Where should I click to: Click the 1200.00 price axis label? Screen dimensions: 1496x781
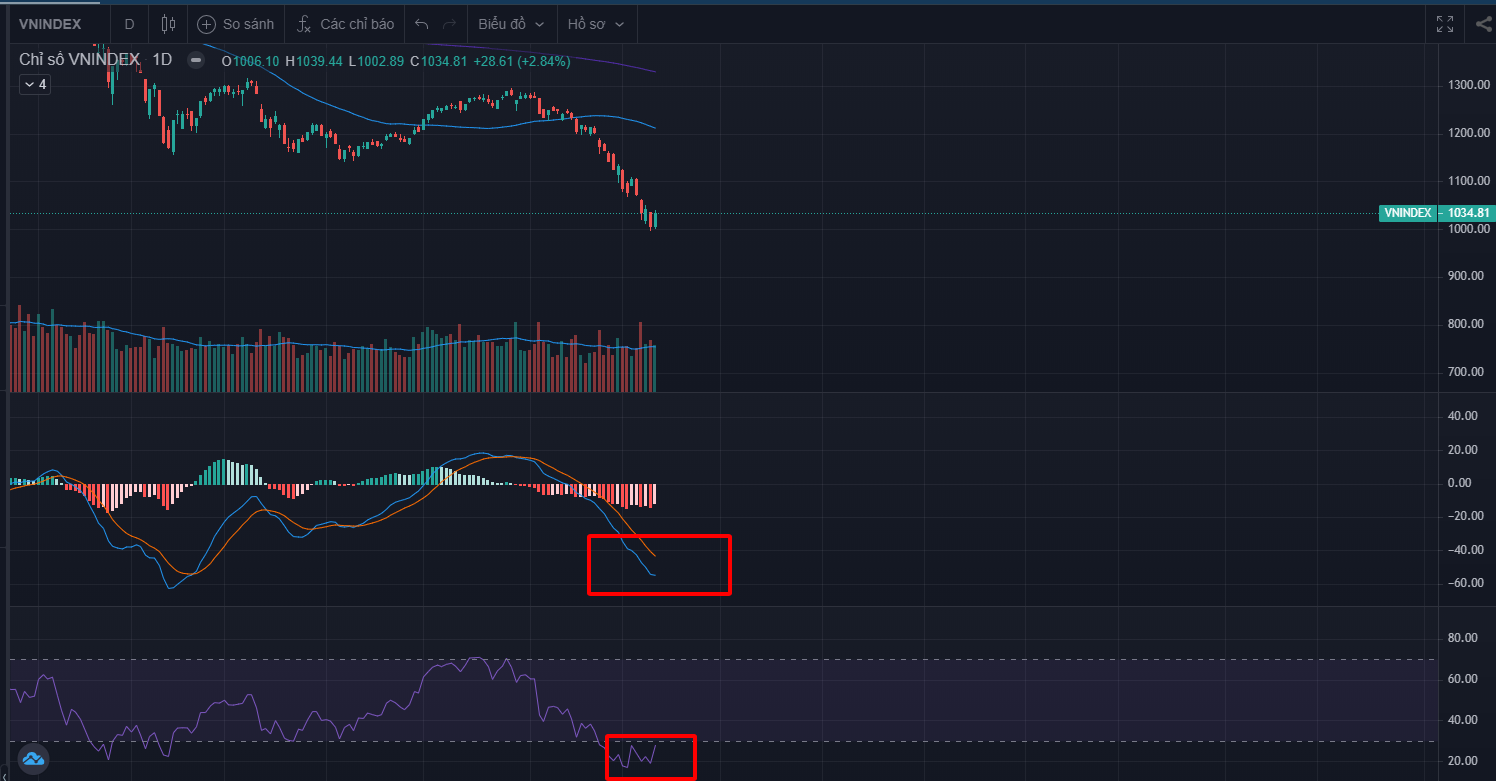(x=1469, y=133)
